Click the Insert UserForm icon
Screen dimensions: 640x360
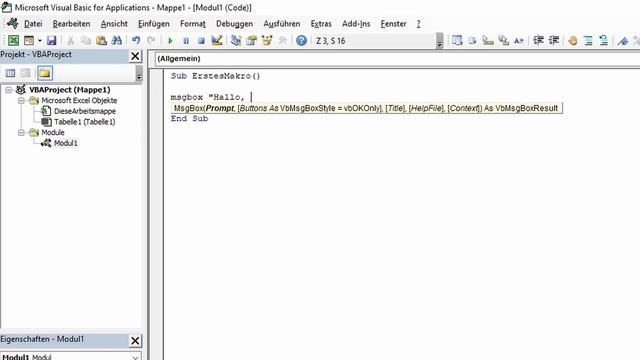click(x=29, y=40)
